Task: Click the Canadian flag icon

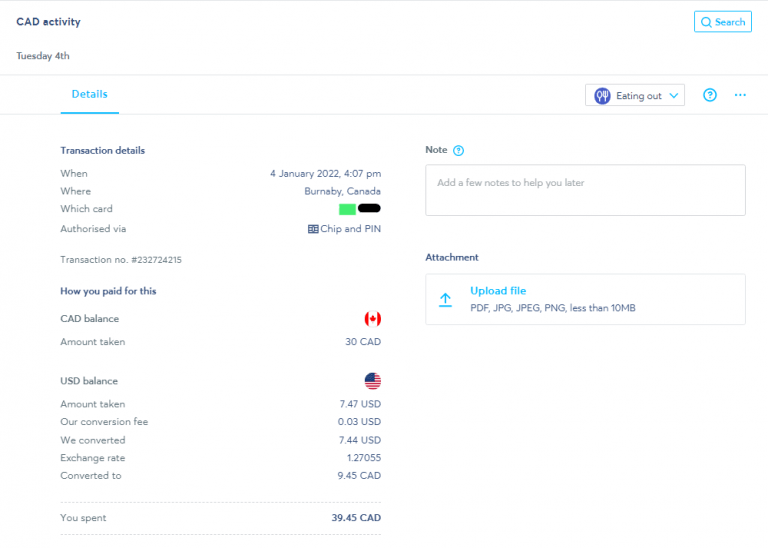Action: [x=373, y=319]
